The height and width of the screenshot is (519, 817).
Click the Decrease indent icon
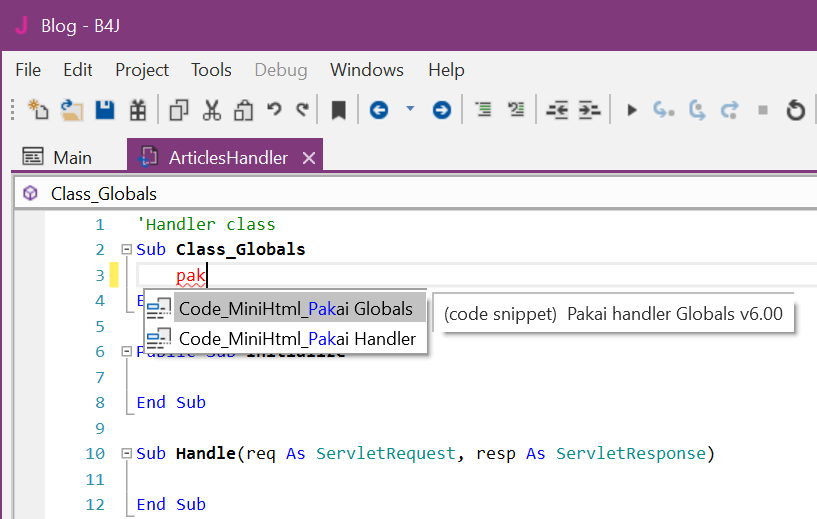coord(557,110)
